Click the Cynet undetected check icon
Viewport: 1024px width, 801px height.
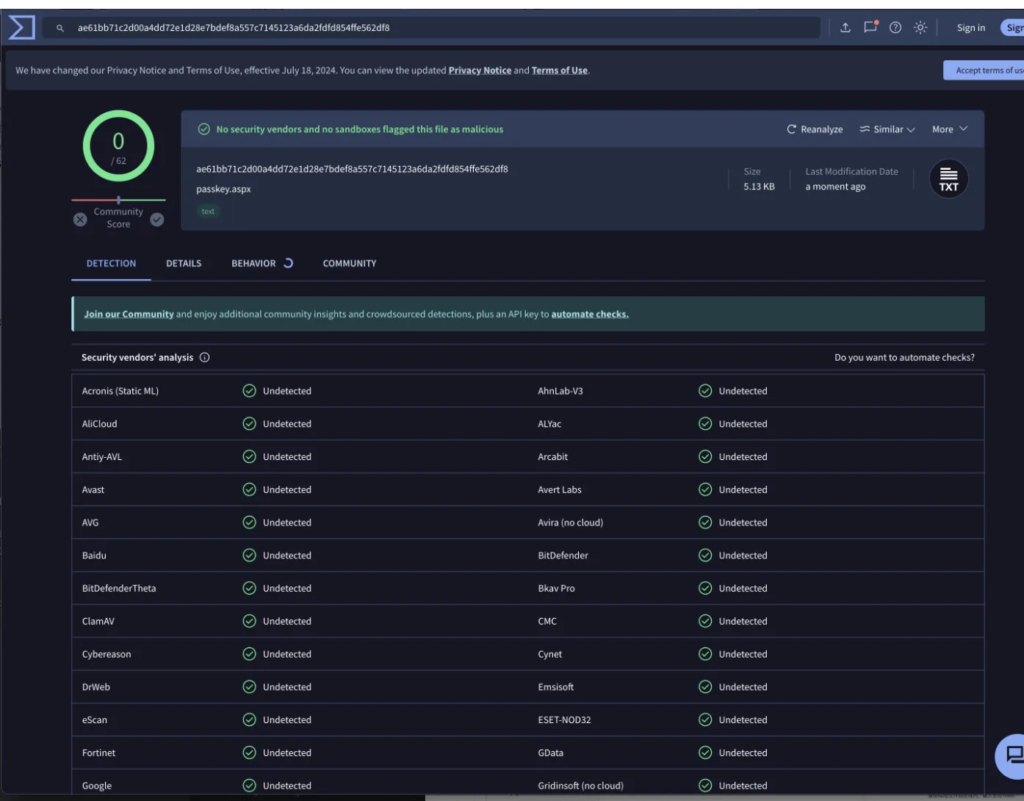point(705,653)
